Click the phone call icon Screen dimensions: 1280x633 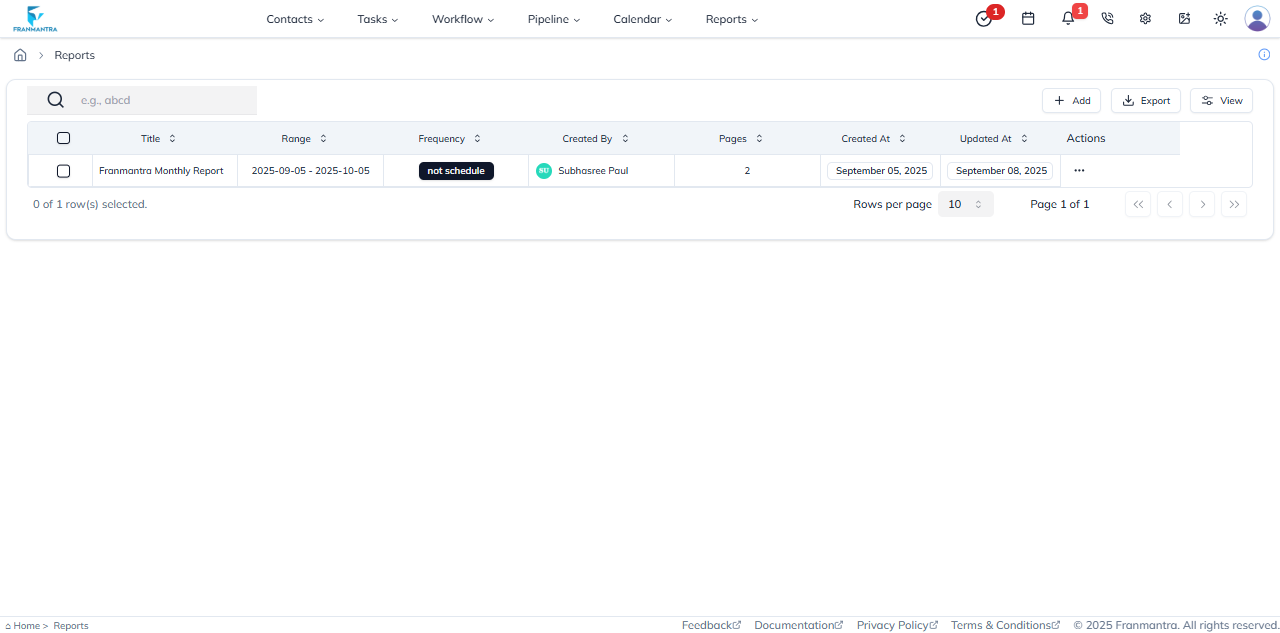(x=1107, y=18)
